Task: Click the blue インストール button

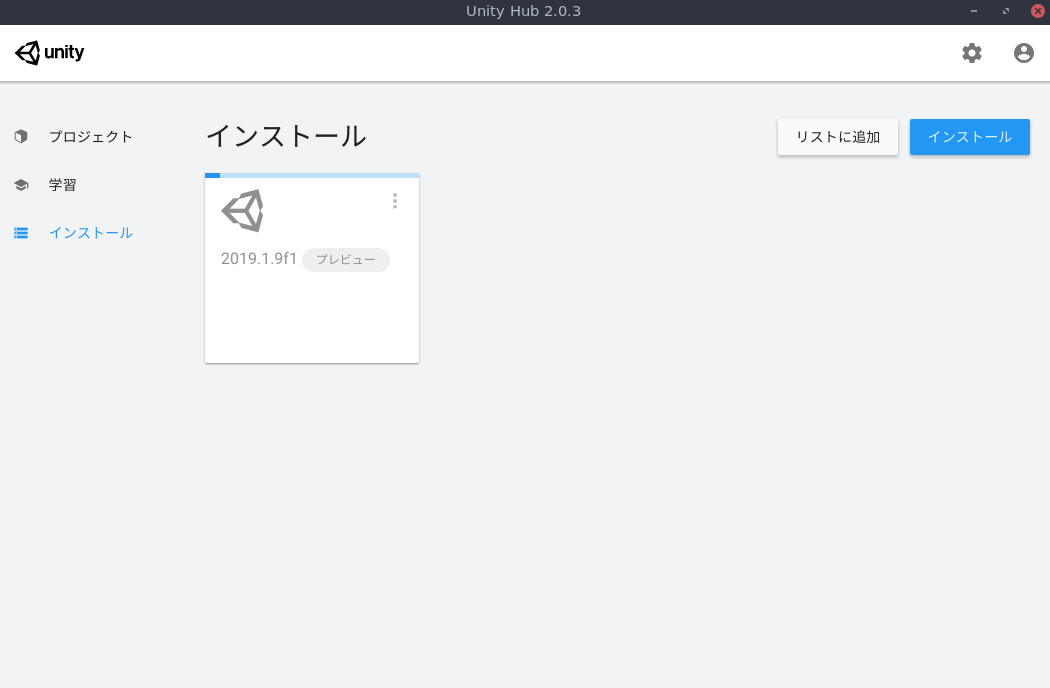Action: click(x=969, y=137)
